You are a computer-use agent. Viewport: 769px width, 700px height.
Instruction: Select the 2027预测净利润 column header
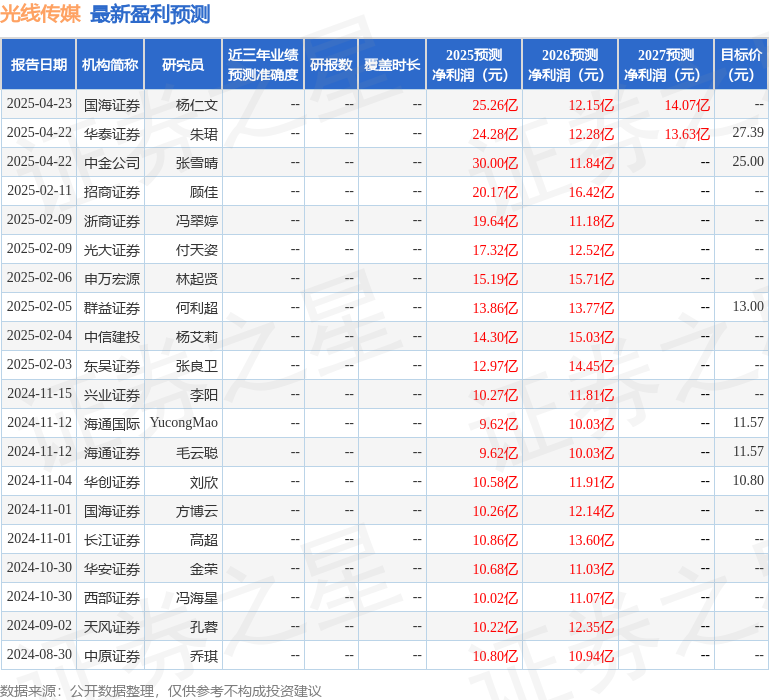pos(666,65)
